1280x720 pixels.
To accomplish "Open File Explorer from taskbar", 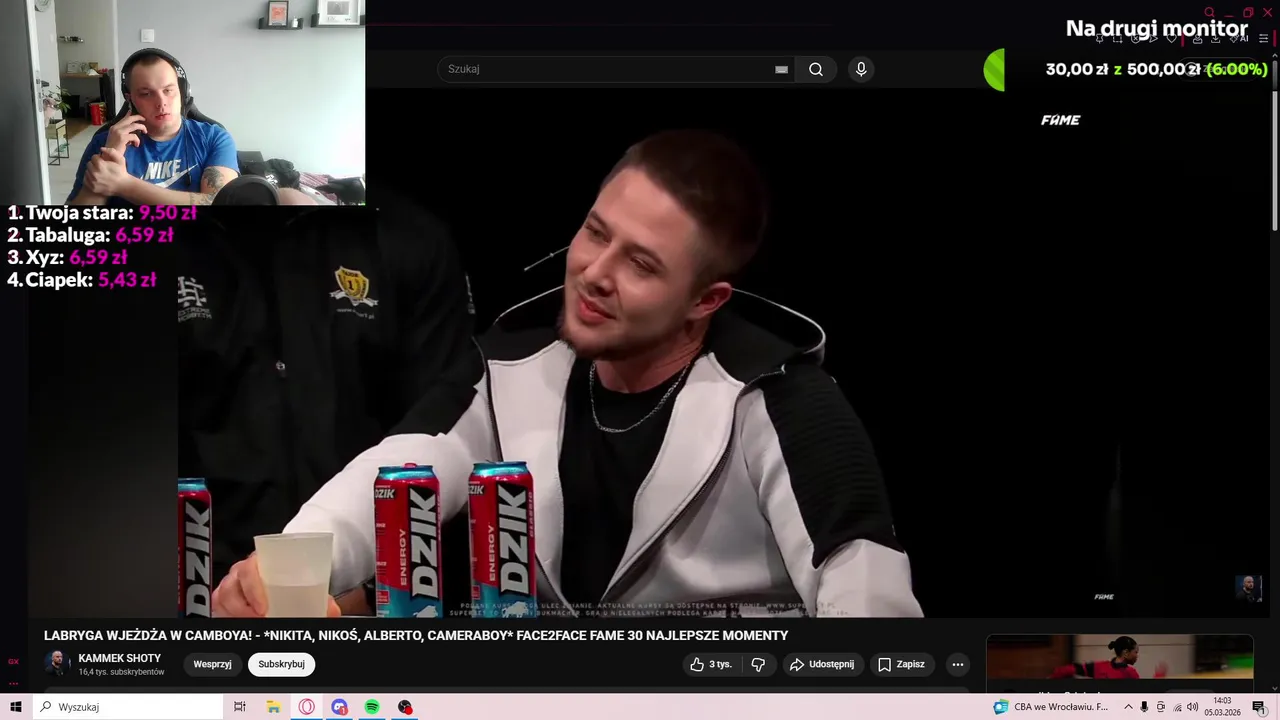I will [x=273, y=707].
